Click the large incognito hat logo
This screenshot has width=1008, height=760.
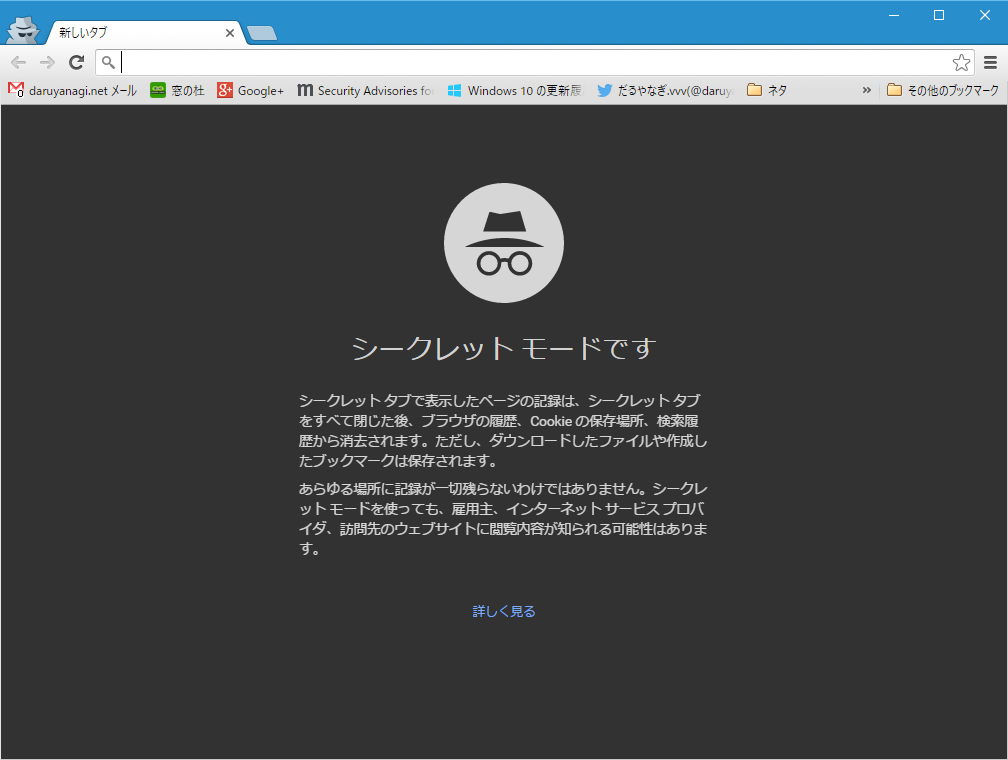504,243
